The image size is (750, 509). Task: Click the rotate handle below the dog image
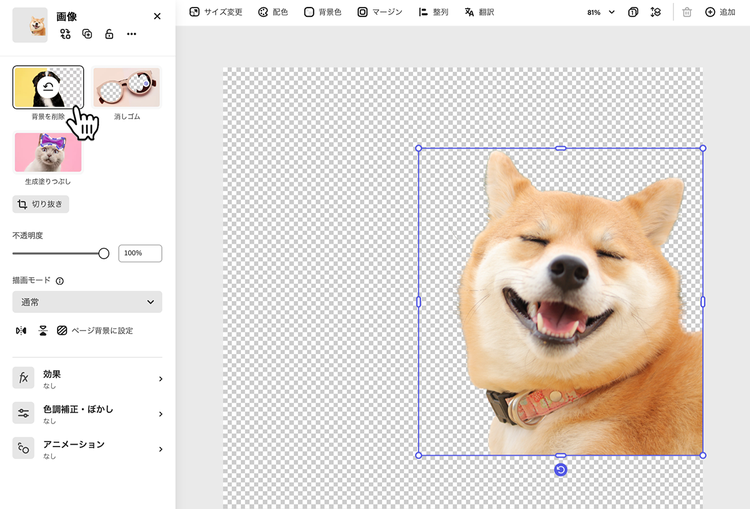pyautogui.click(x=560, y=470)
